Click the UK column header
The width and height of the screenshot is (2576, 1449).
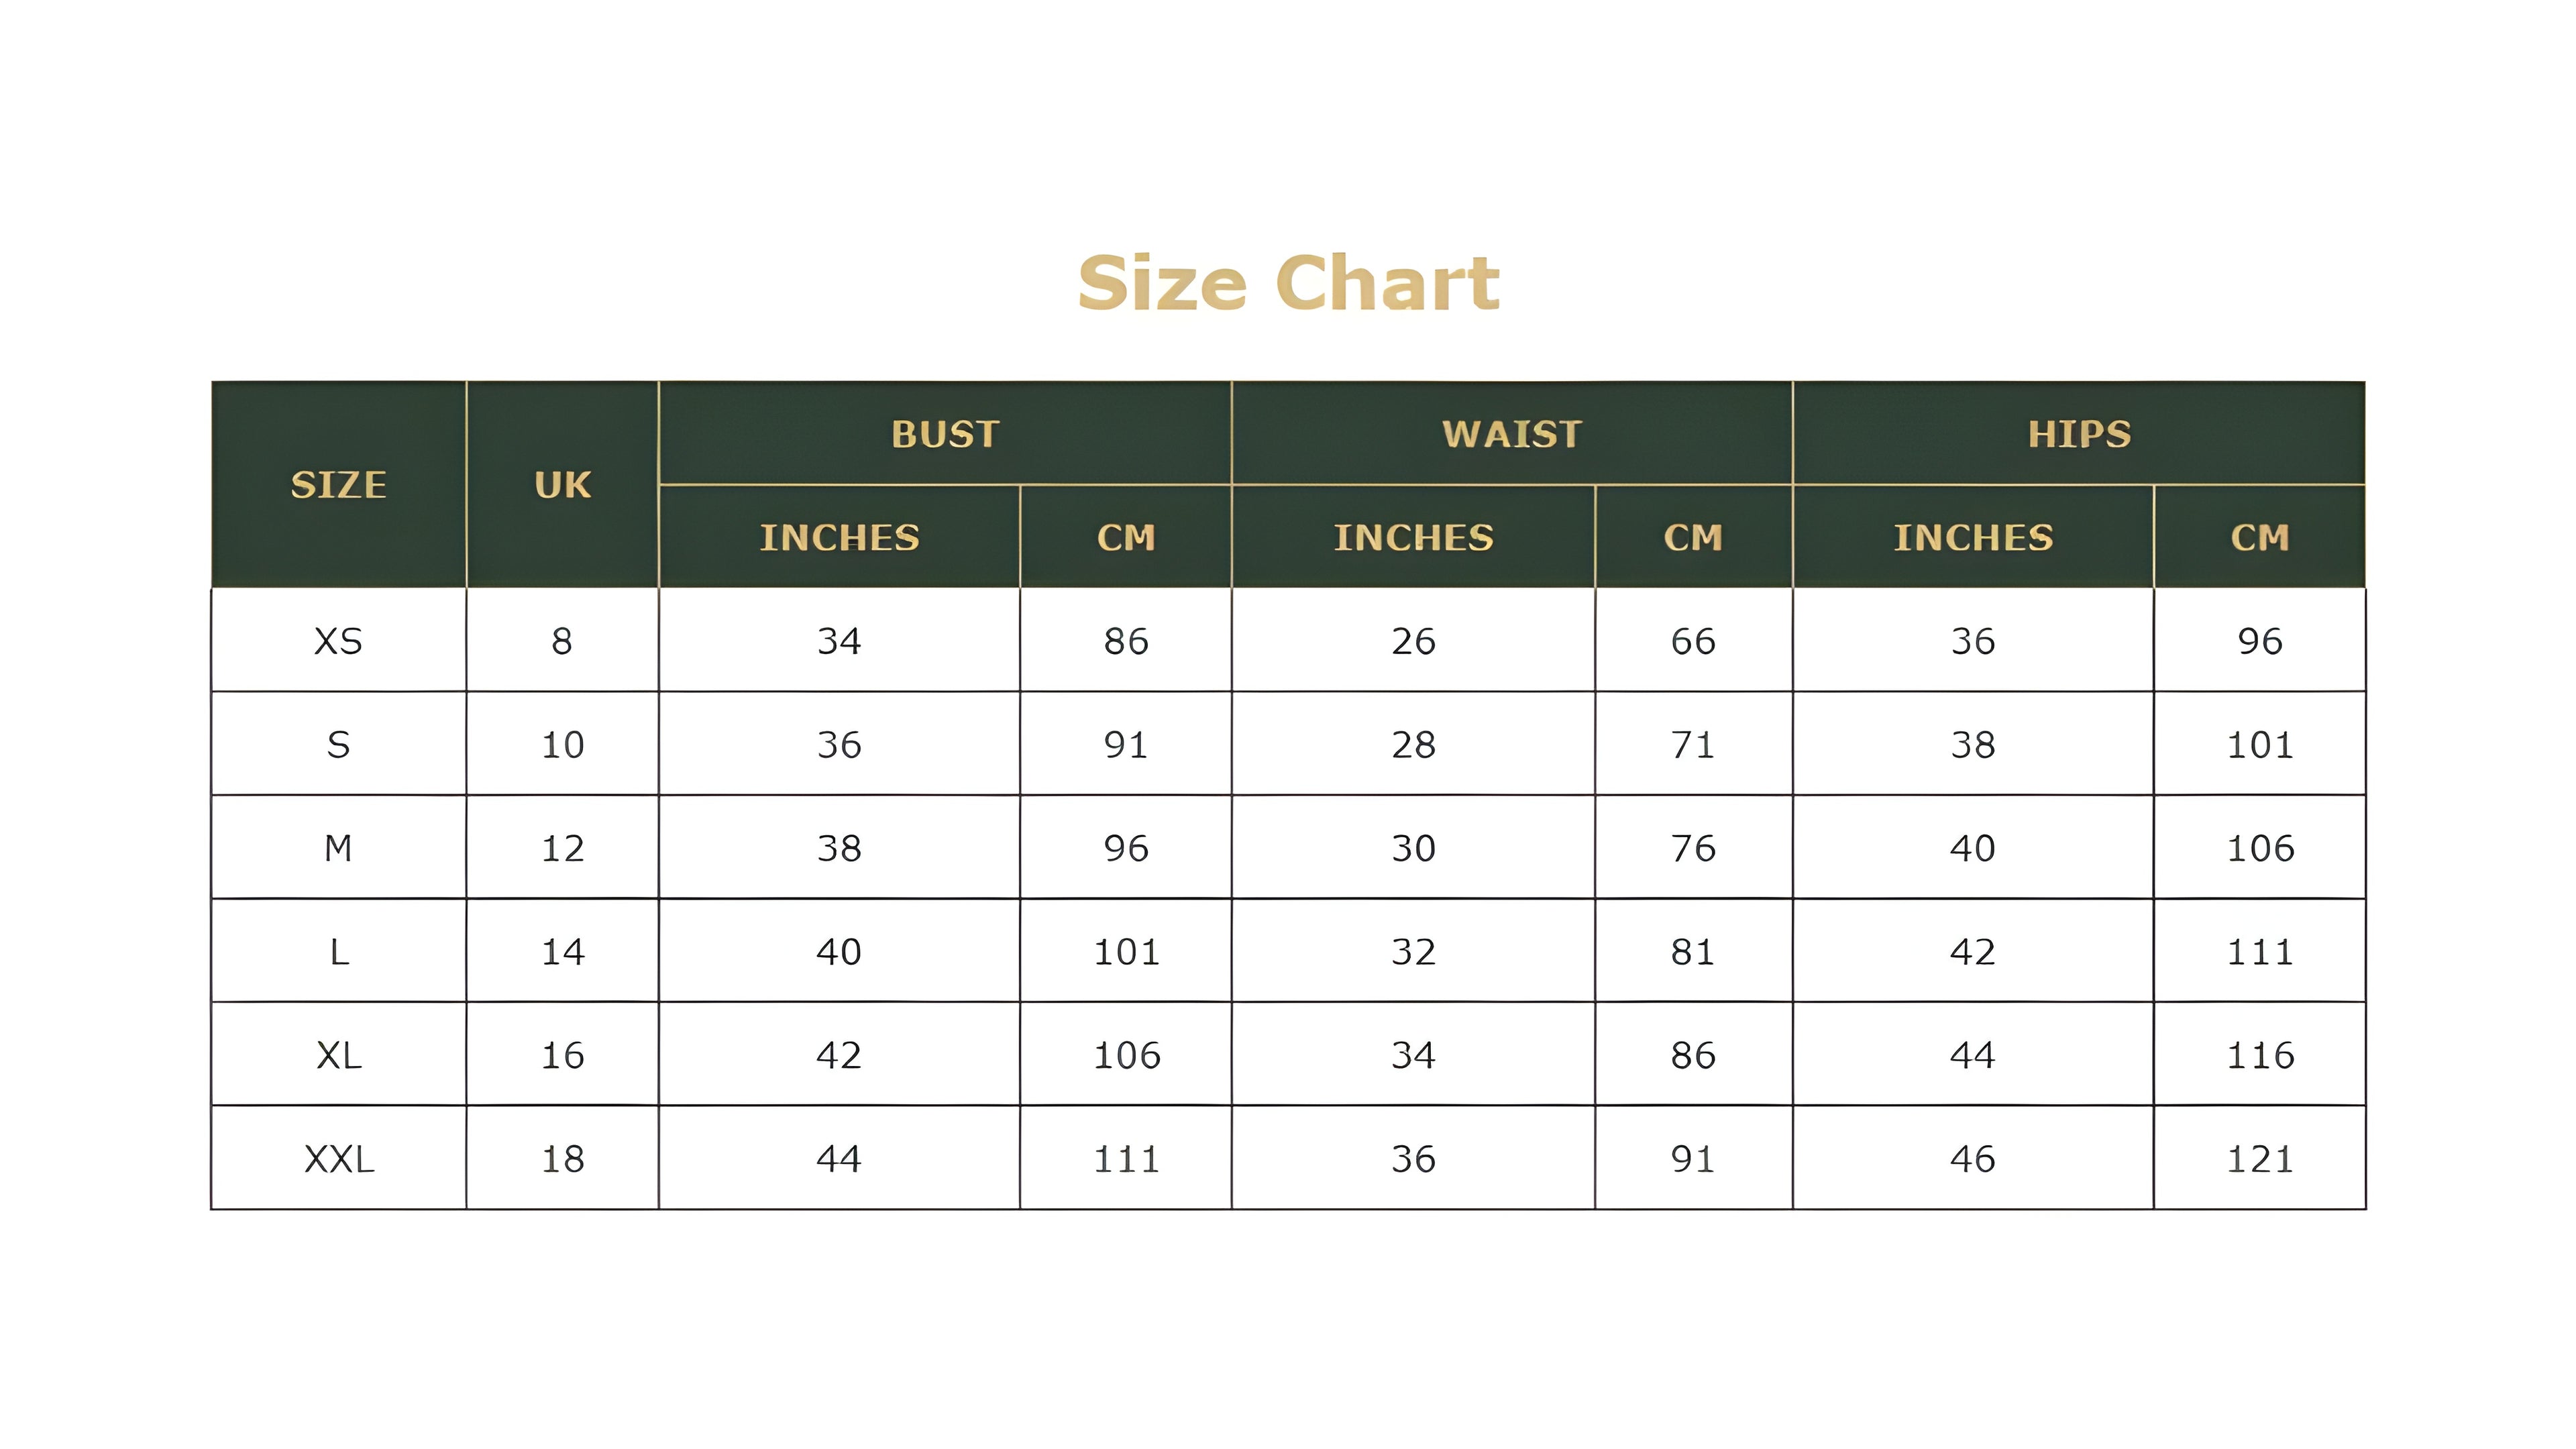click(x=562, y=485)
